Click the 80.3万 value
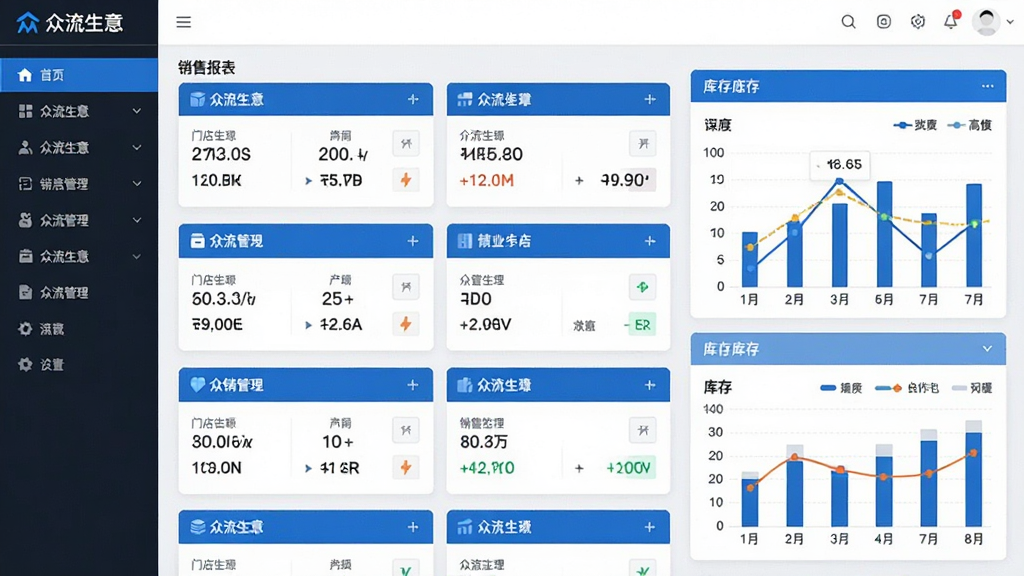Viewport: 1024px width, 576px height. point(484,442)
